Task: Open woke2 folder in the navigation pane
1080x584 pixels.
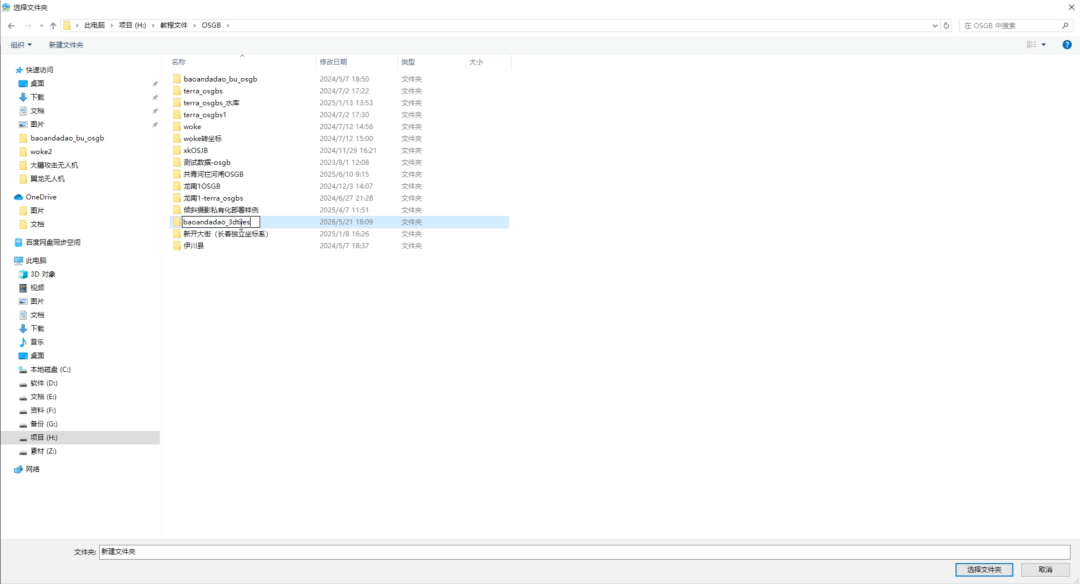Action: (x=41, y=152)
